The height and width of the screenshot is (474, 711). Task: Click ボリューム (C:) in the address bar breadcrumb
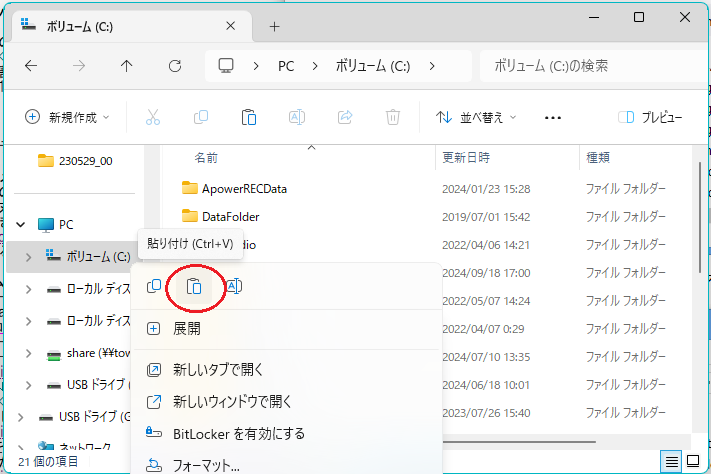click(373, 67)
